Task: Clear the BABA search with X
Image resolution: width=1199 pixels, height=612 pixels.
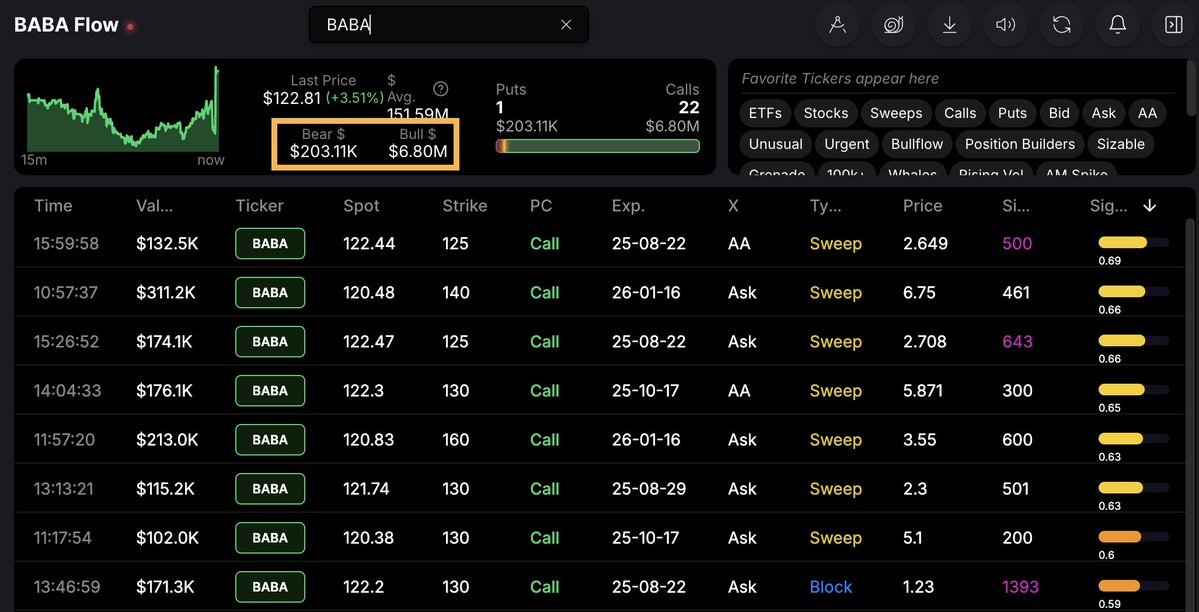Action: (x=566, y=24)
